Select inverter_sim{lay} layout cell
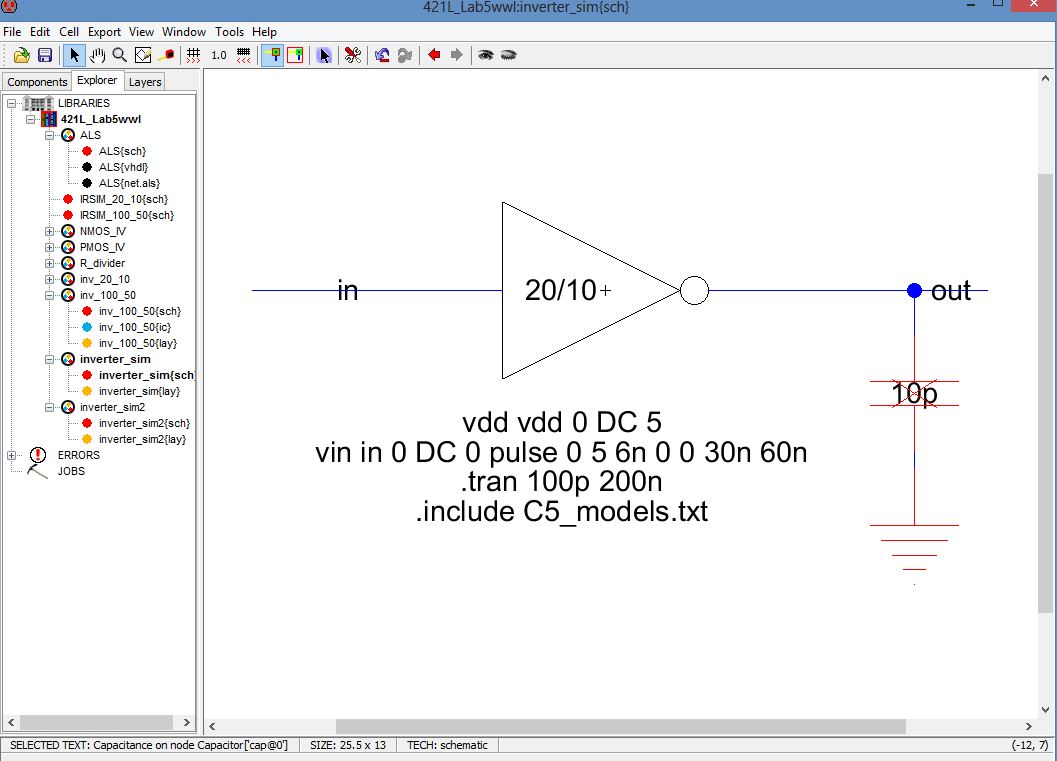 pyautogui.click(x=140, y=391)
